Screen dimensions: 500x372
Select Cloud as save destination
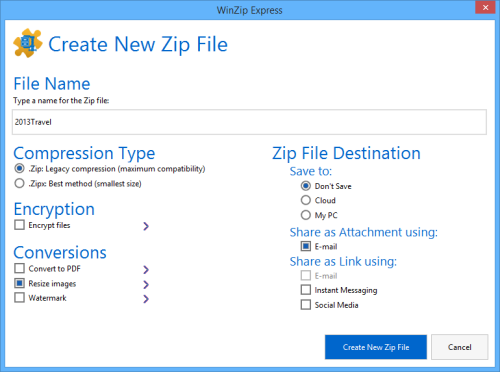(x=306, y=200)
